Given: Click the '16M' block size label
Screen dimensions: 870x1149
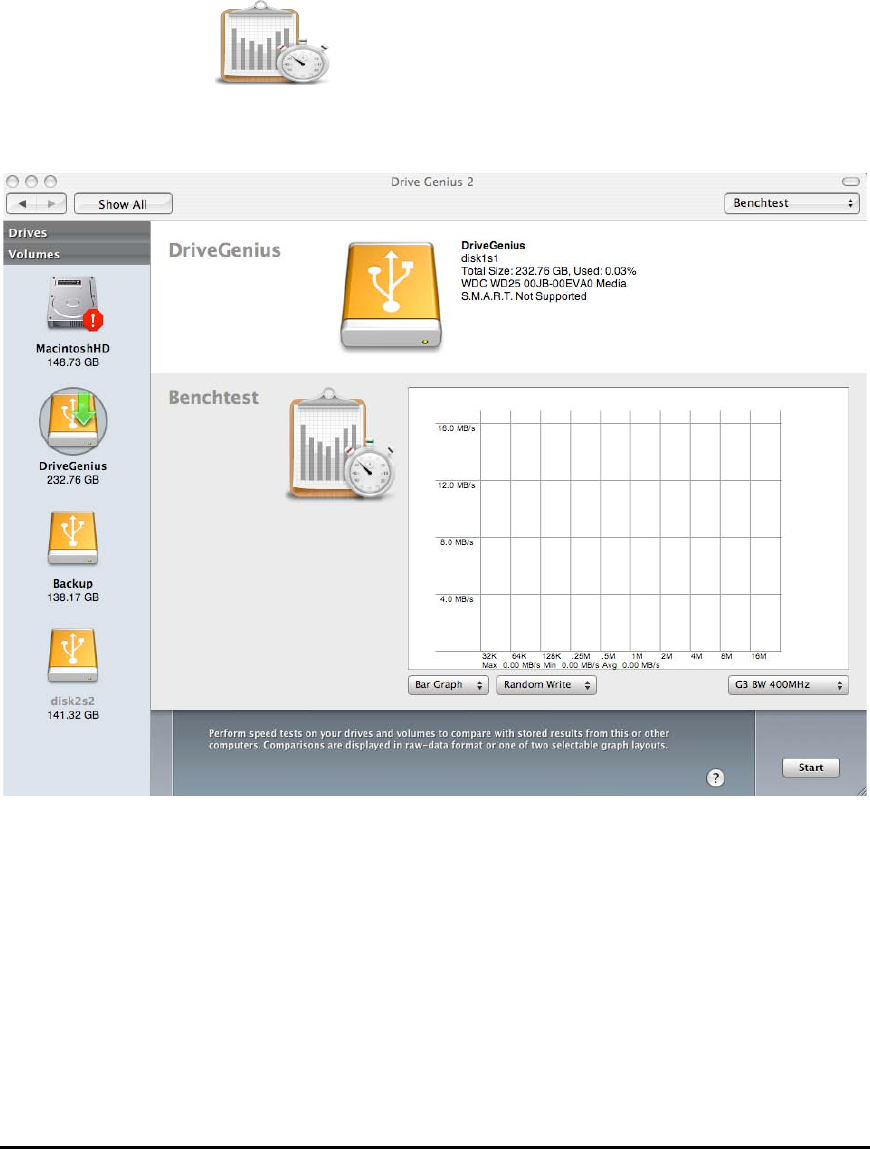Looking at the screenshot, I should [759, 657].
